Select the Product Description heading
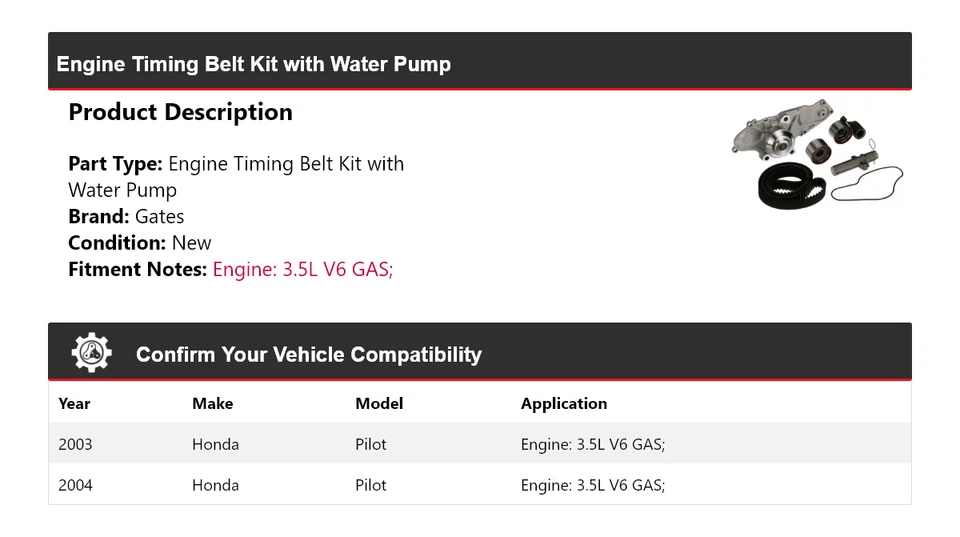This screenshot has height=537, width=960. tap(180, 112)
